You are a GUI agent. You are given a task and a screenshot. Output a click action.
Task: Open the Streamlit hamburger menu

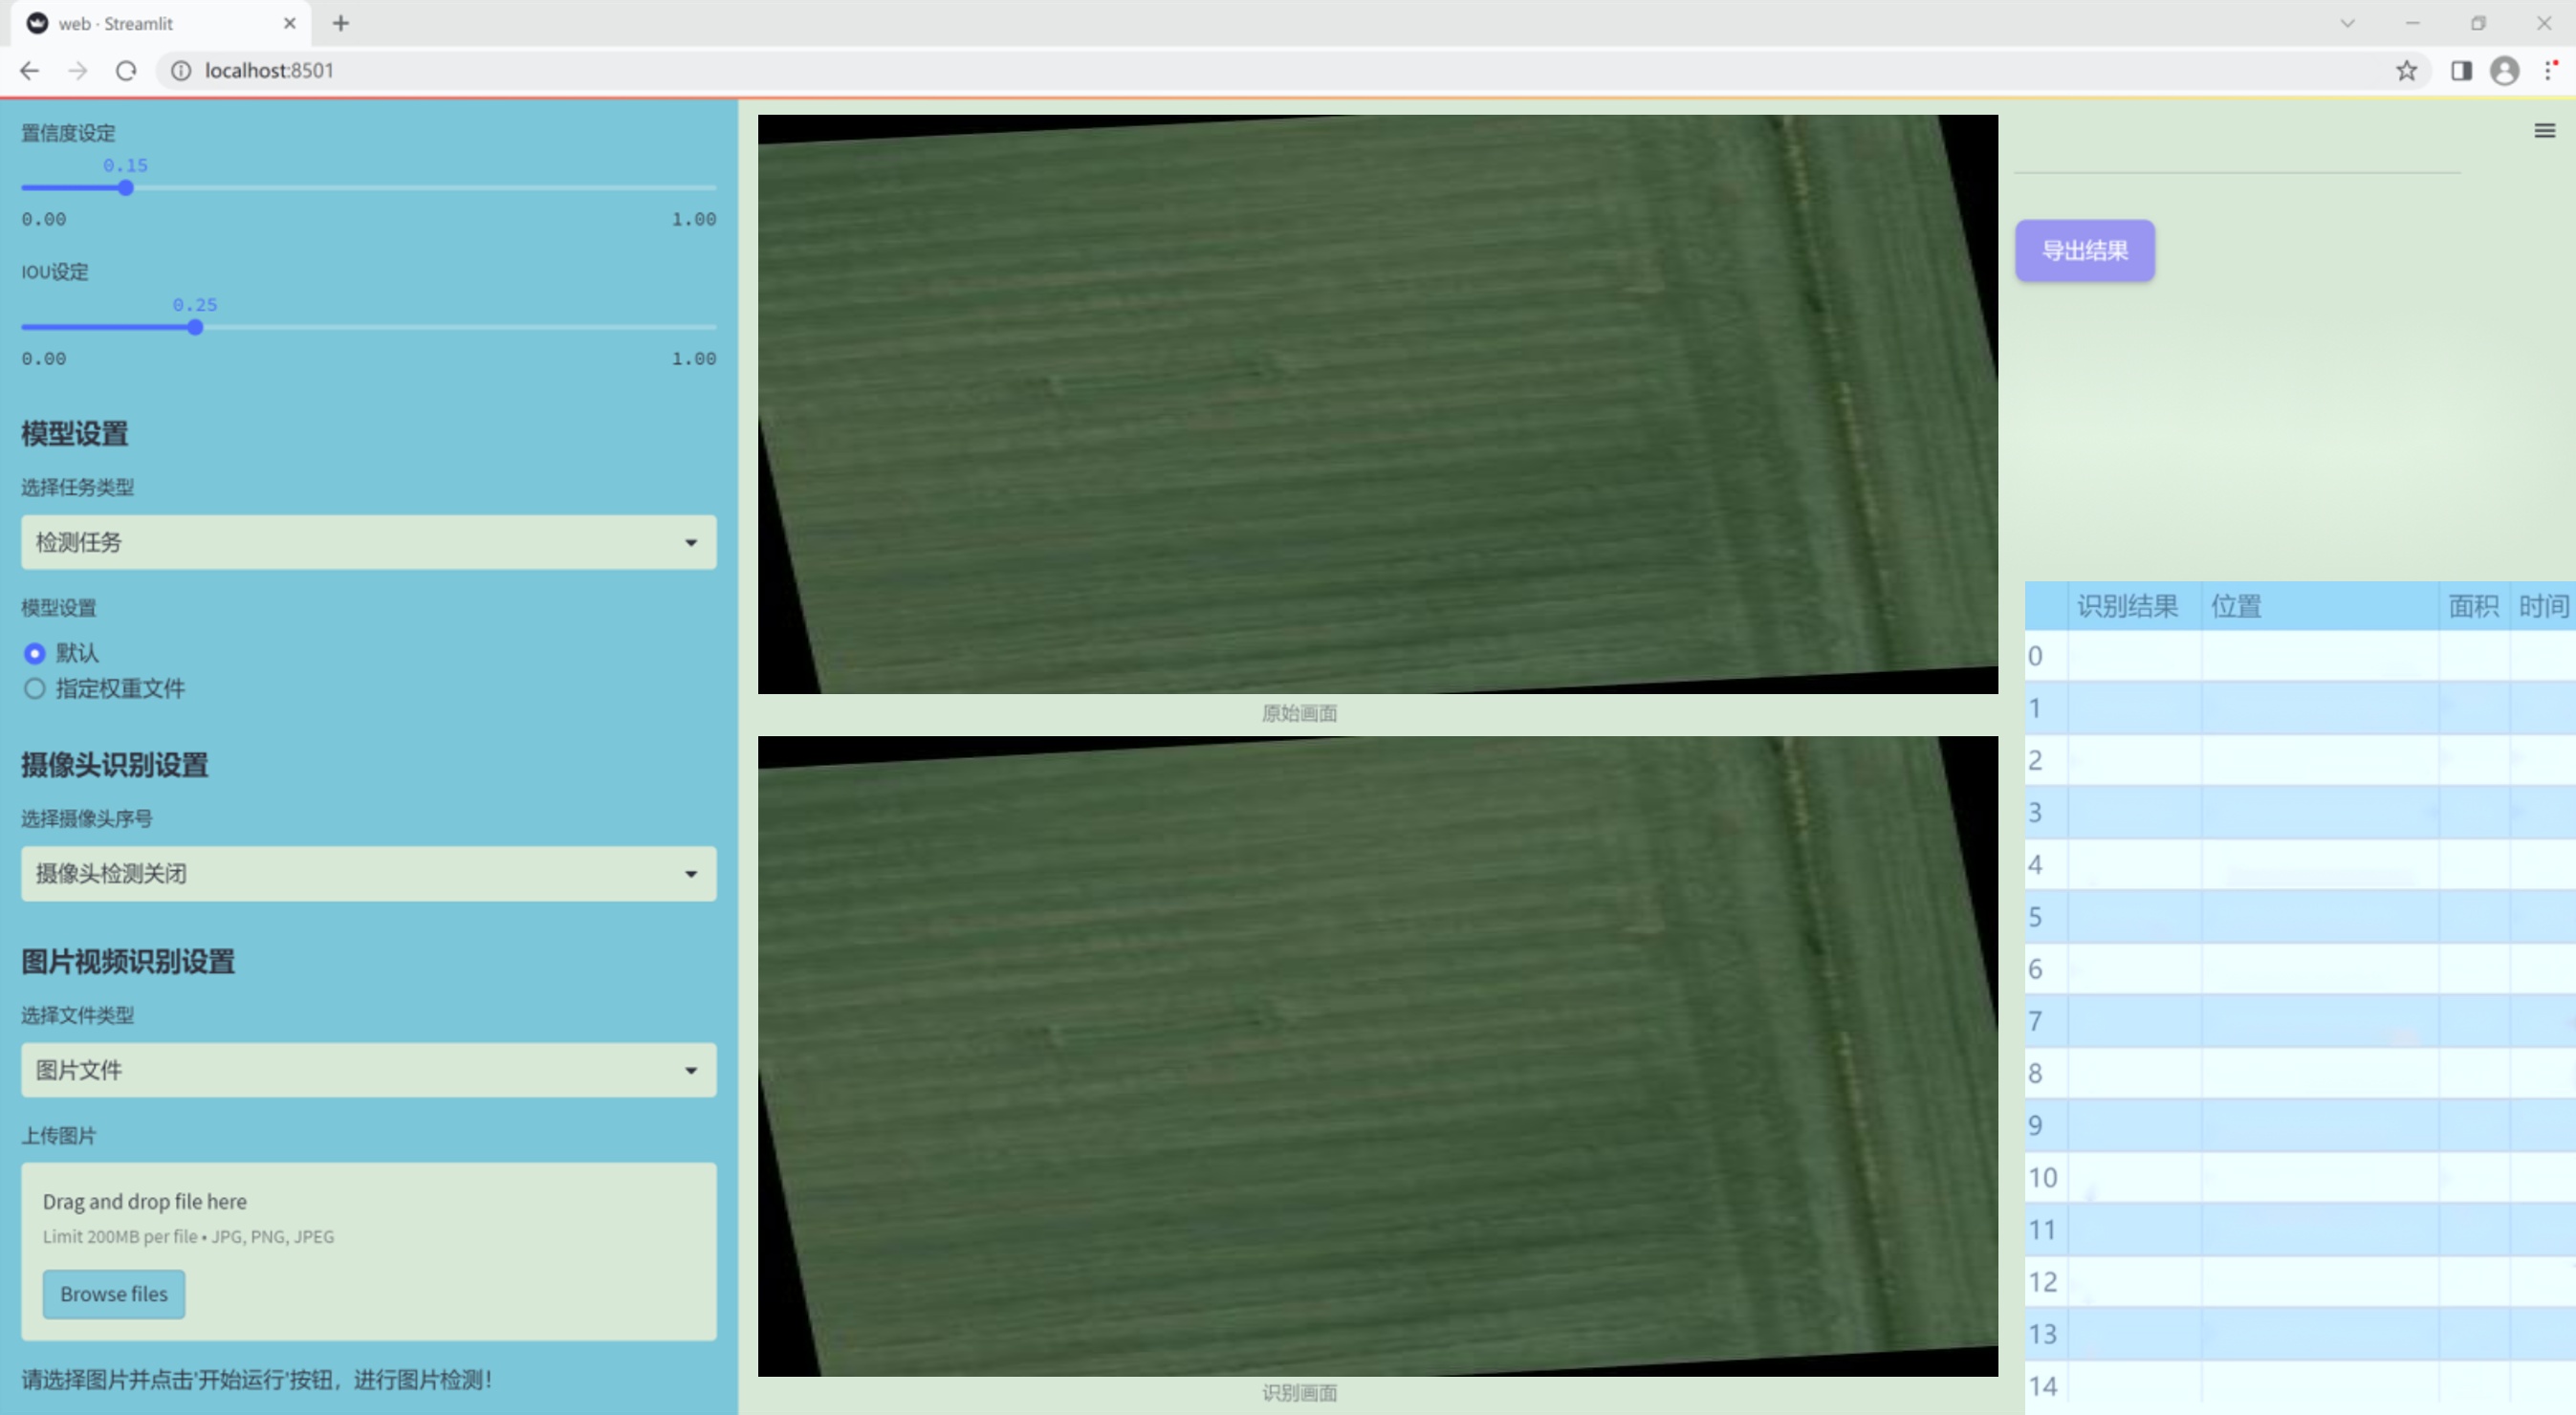pos(2544,131)
